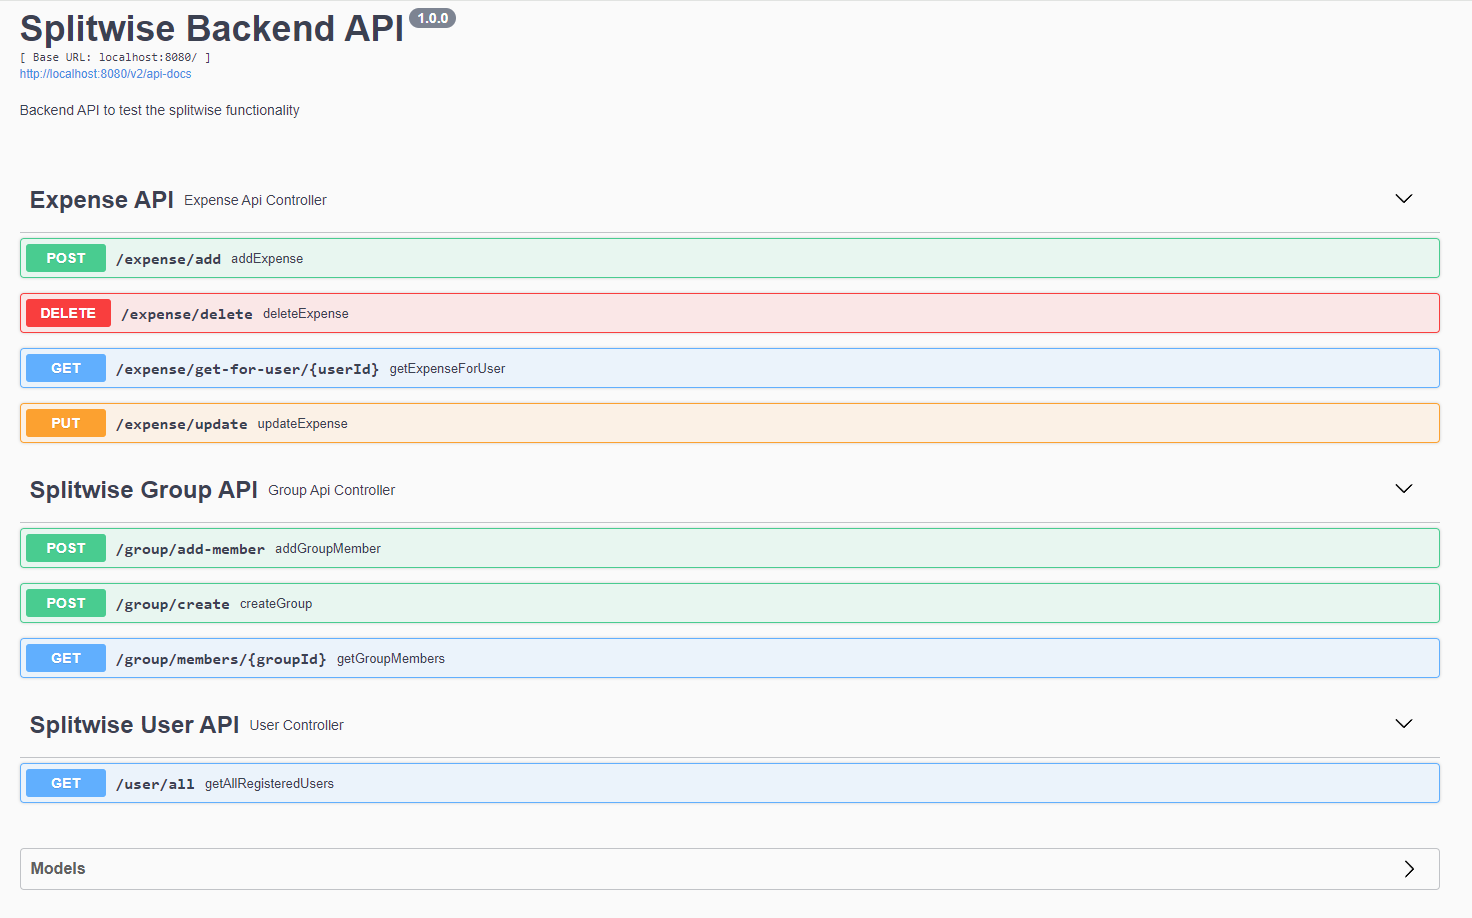Collapse the Expense API section chevron
The image size is (1472, 918).
1404,199
